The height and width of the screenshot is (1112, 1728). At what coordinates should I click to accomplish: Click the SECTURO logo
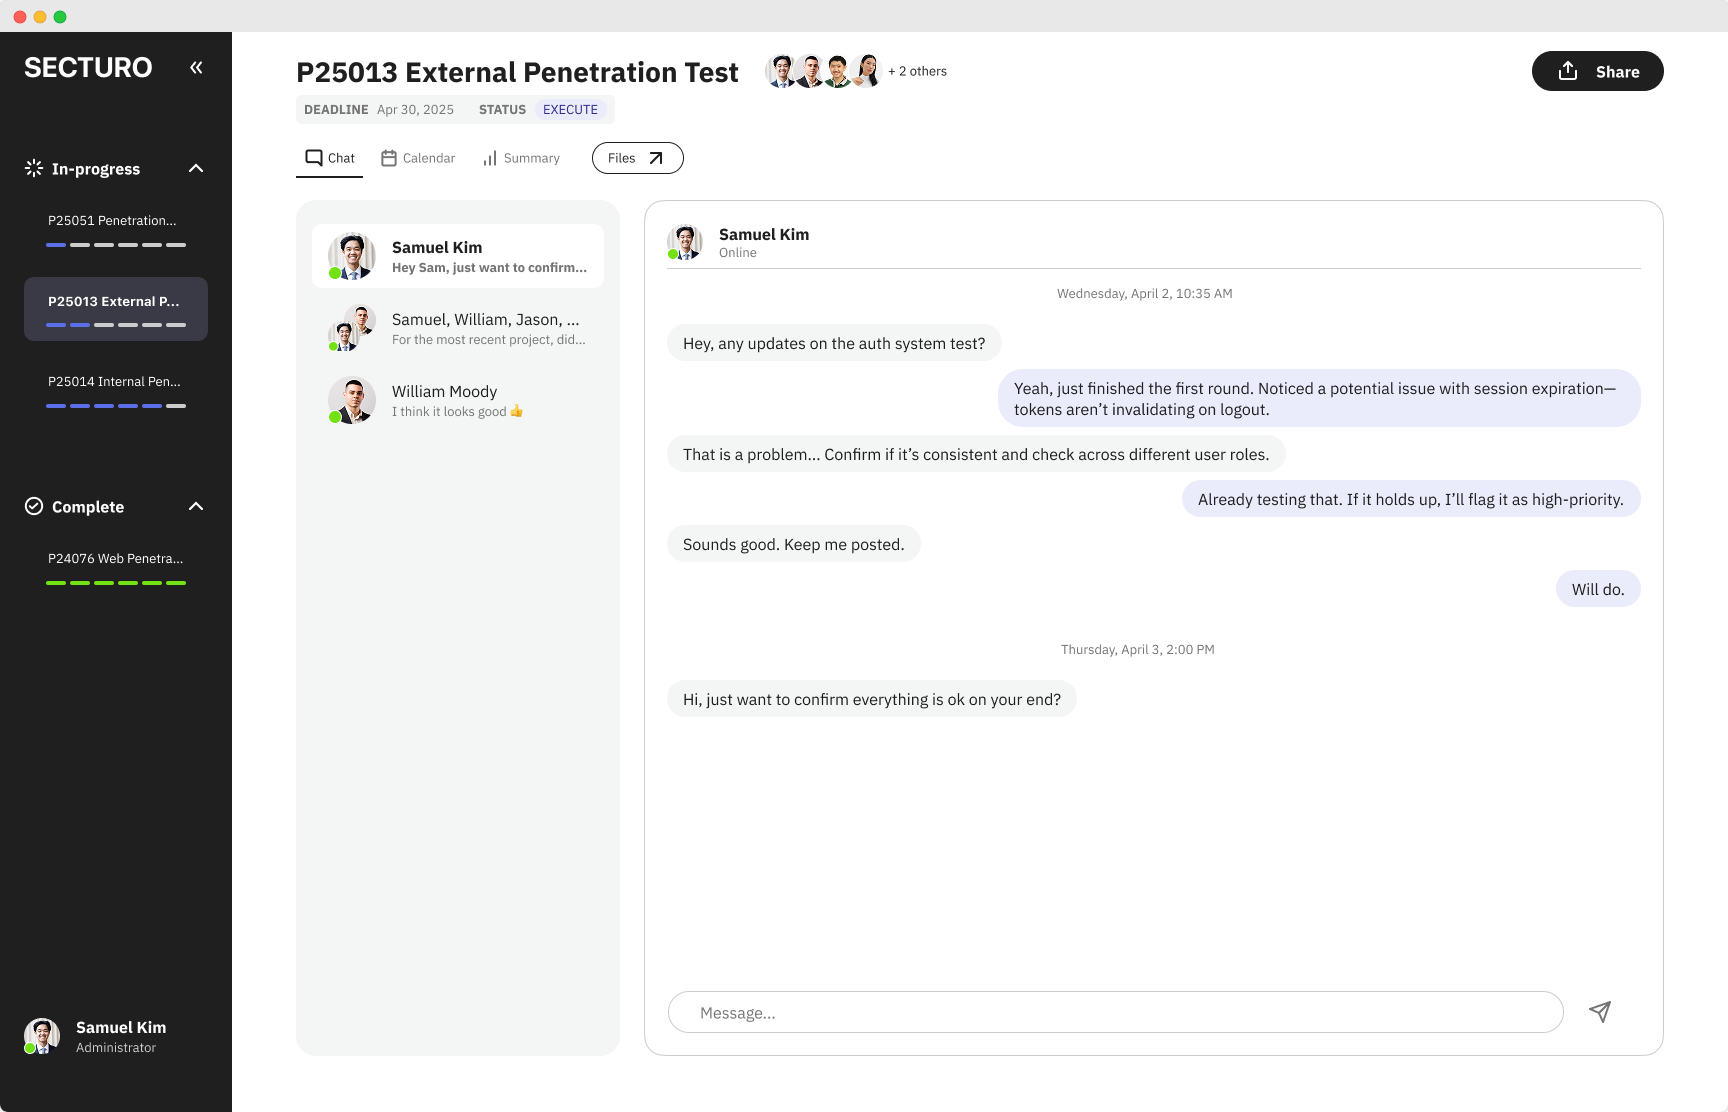point(88,67)
